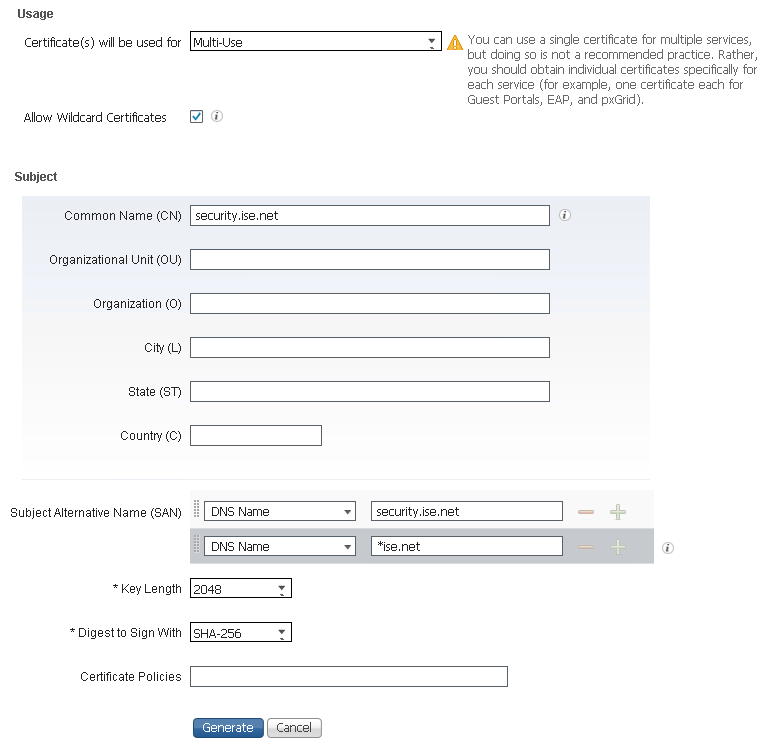Focus the Country (C) field
Viewport: 764px width, 745px height.
coord(256,435)
